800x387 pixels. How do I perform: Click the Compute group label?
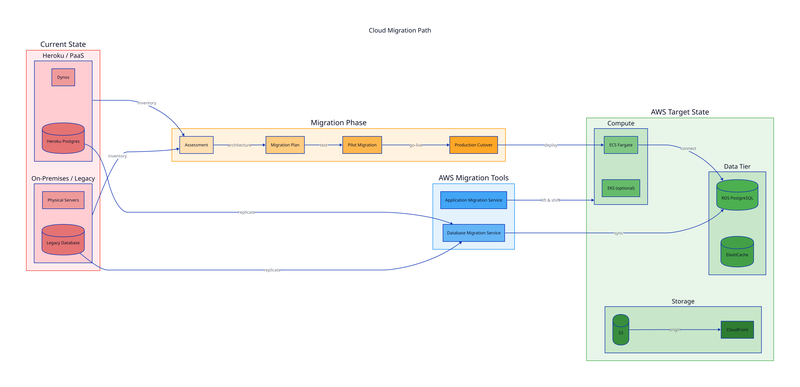click(621, 123)
